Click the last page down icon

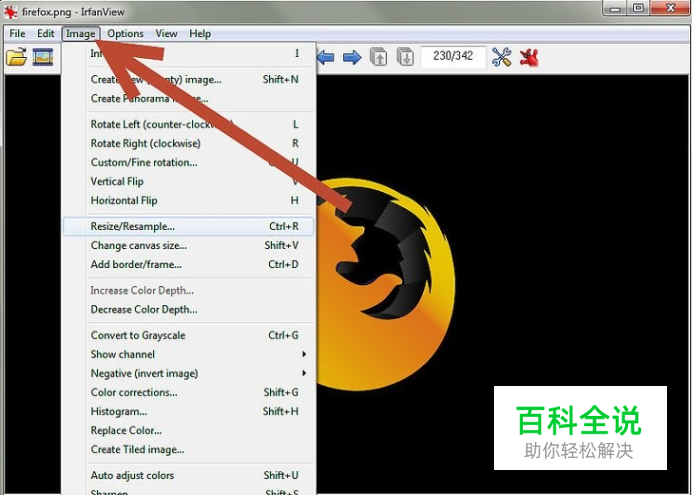405,57
